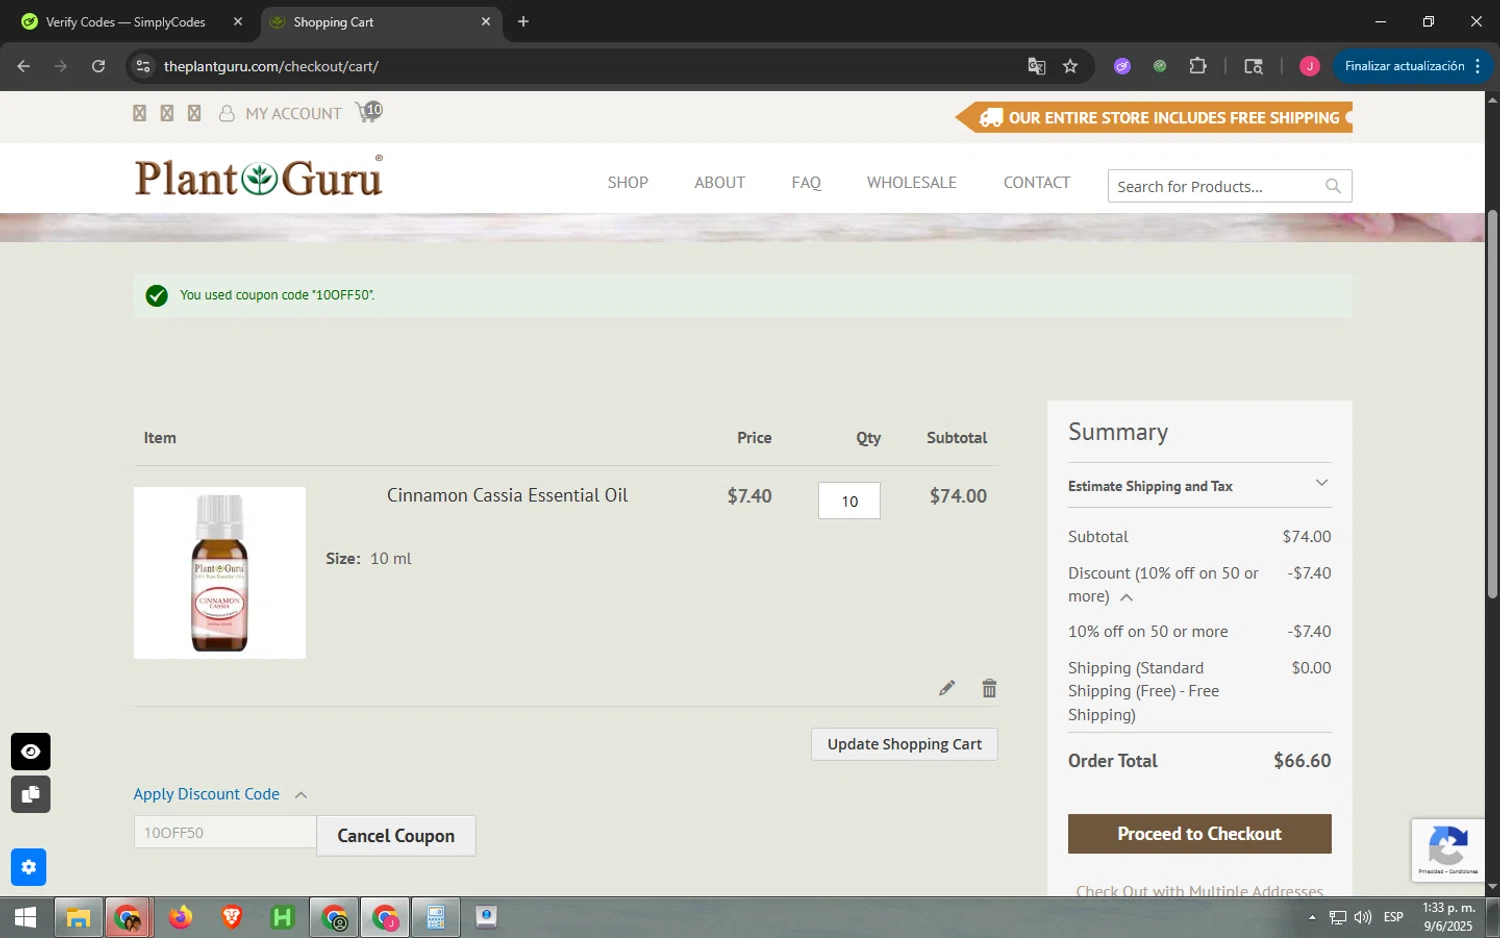Click the green round extension icon in toolbar
Viewport: 1500px width, 938px height.
1160,66
